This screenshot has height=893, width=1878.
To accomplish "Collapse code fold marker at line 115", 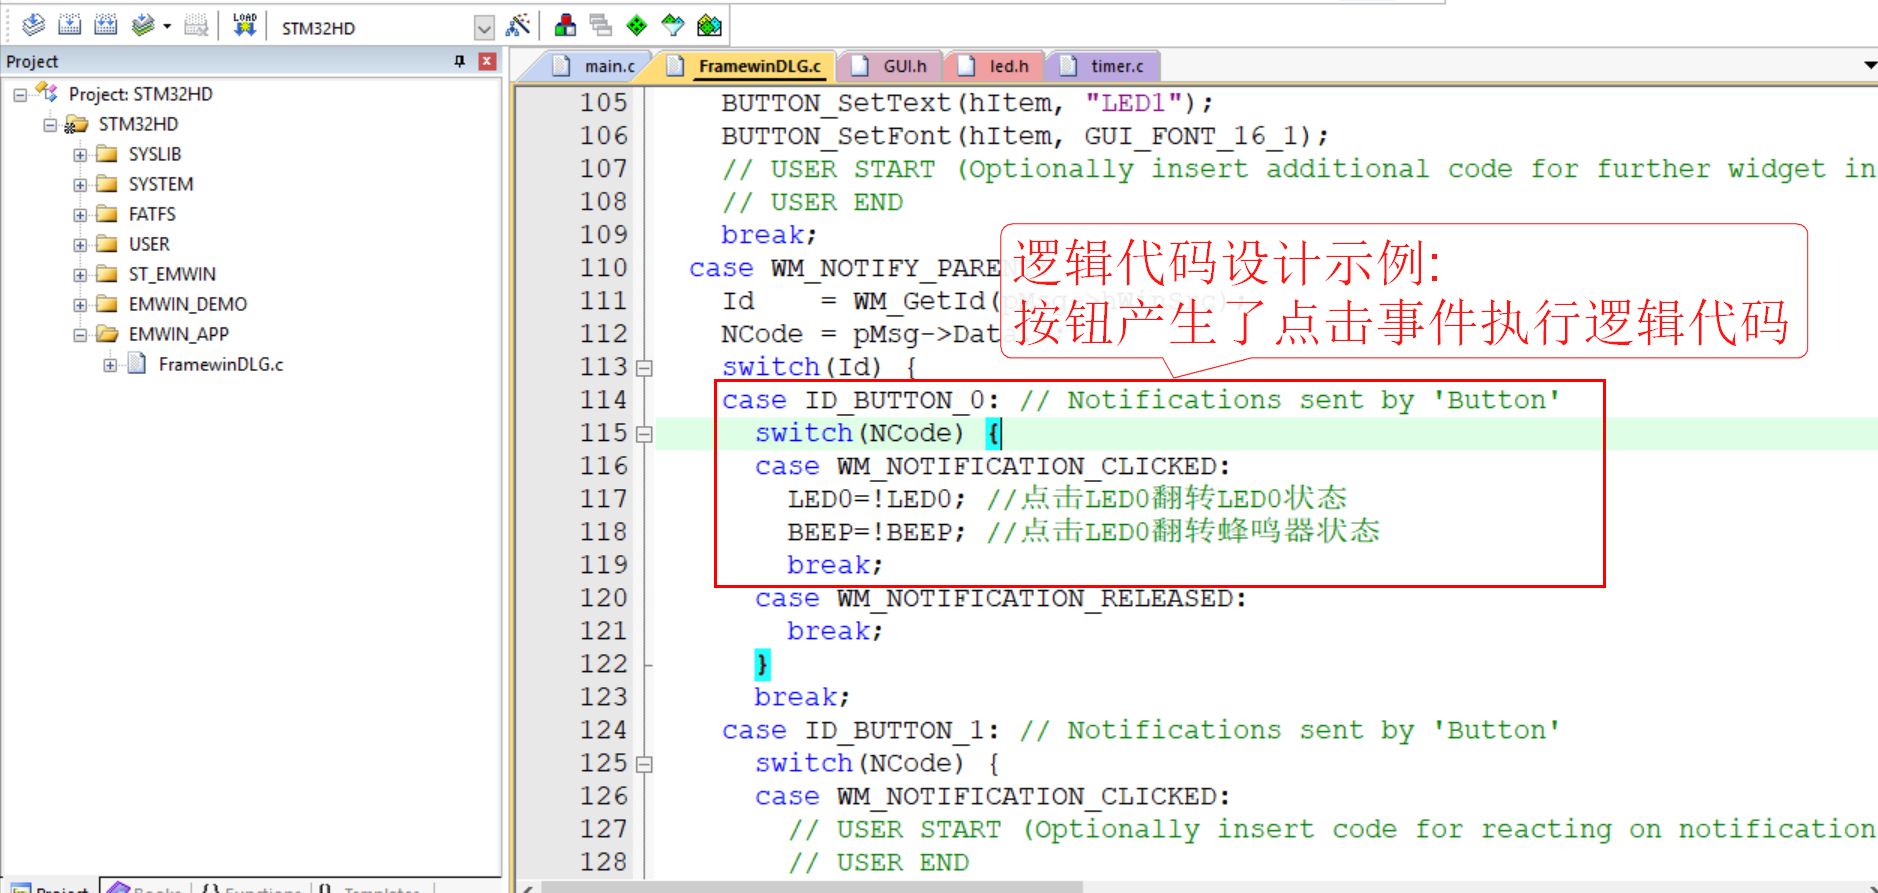I will pyautogui.click(x=645, y=434).
